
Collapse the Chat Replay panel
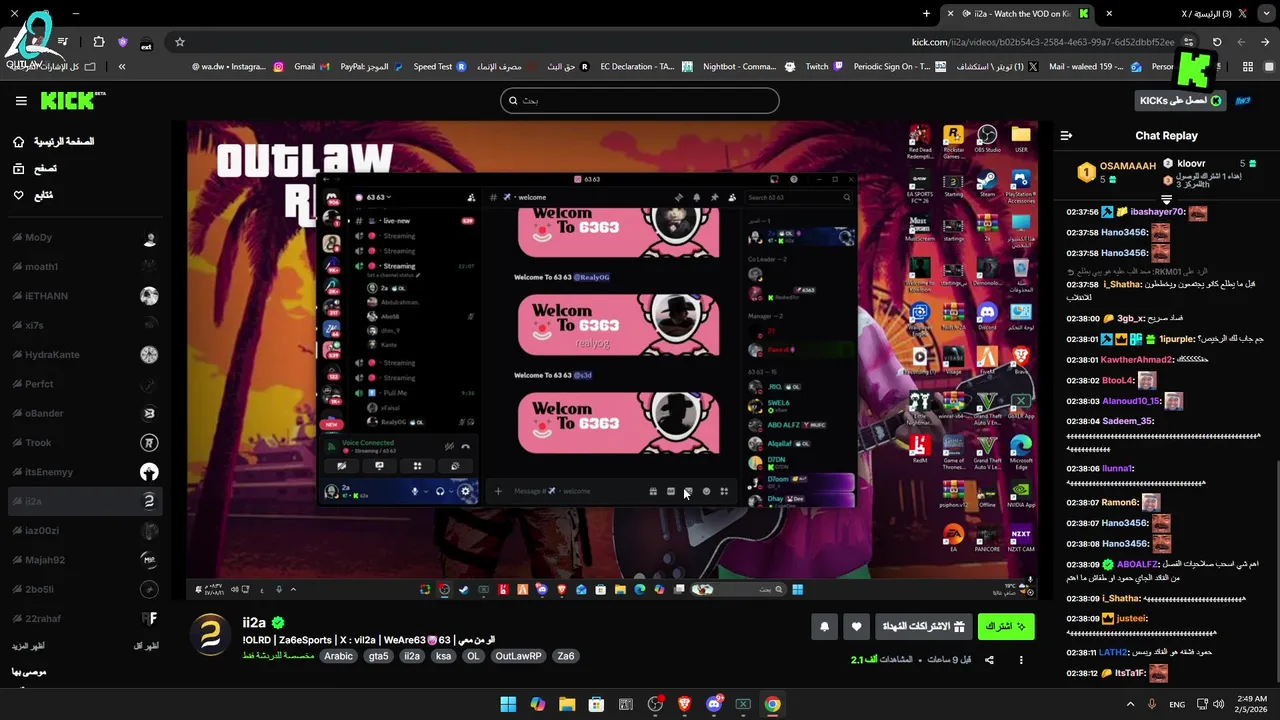click(x=1066, y=136)
